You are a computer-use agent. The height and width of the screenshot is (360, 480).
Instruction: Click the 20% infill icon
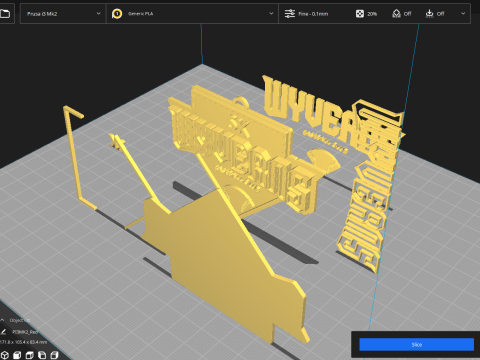pos(360,14)
